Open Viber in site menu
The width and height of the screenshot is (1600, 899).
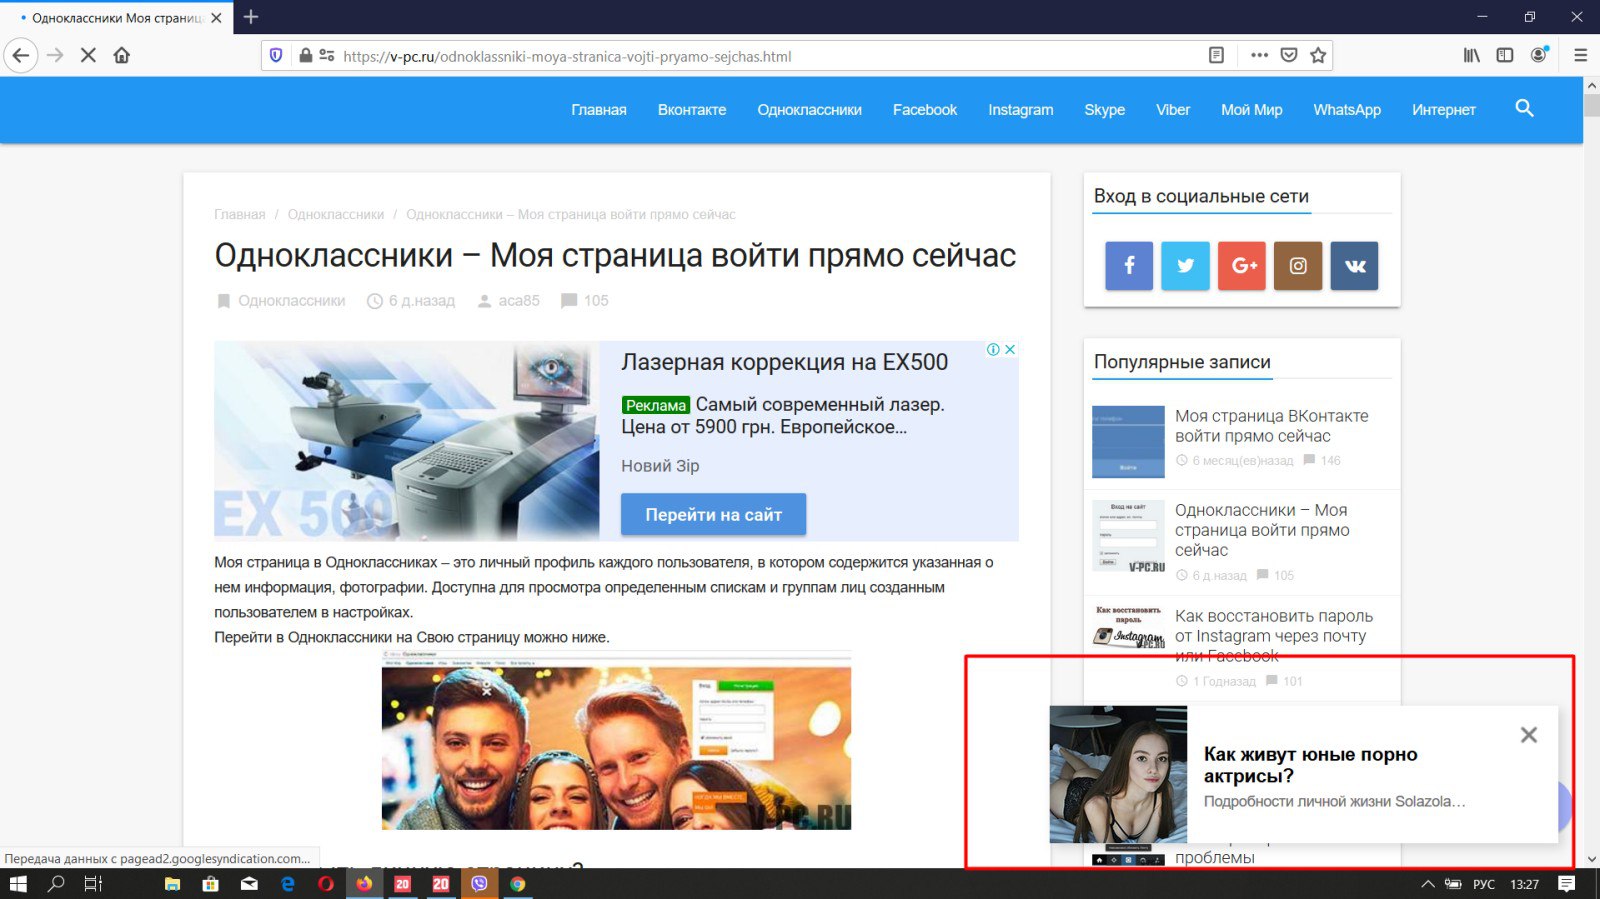[x=1173, y=110]
